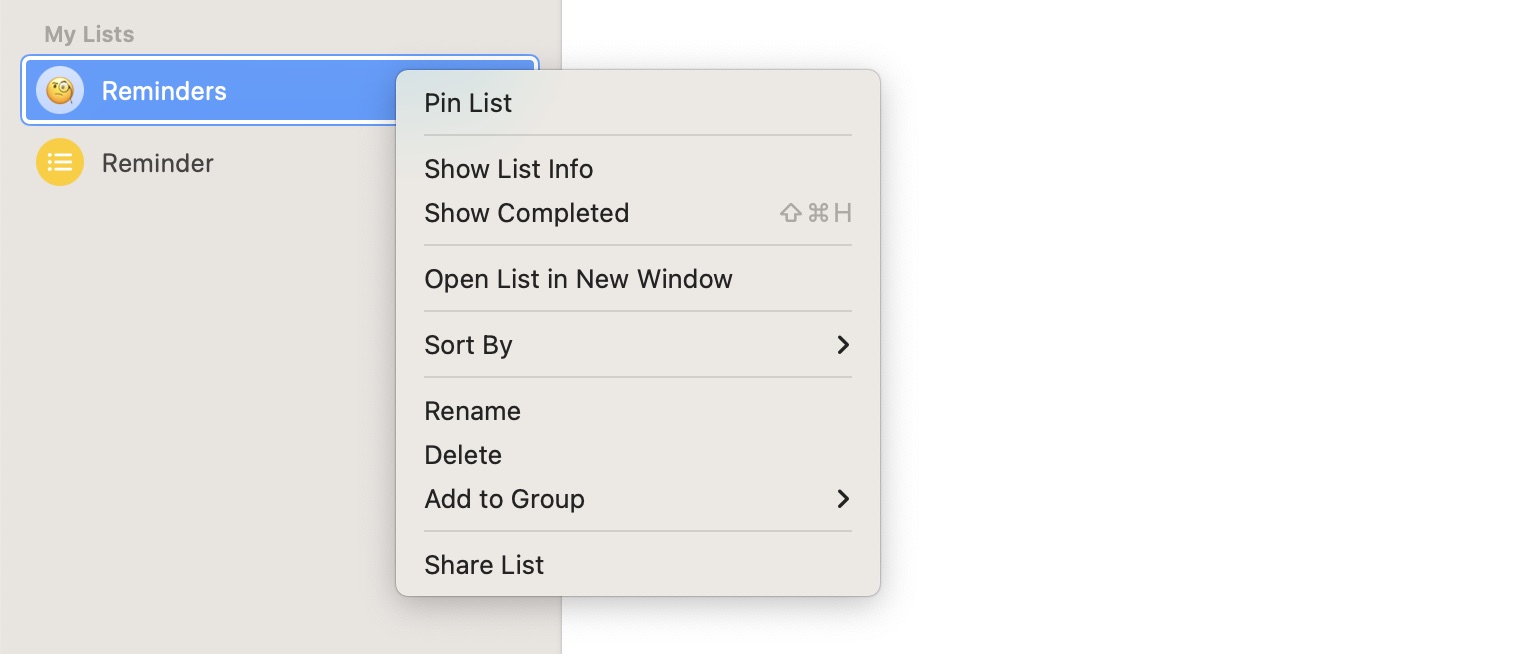
Task: Select the Reminders list in sidebar
Action: (210, 91)
